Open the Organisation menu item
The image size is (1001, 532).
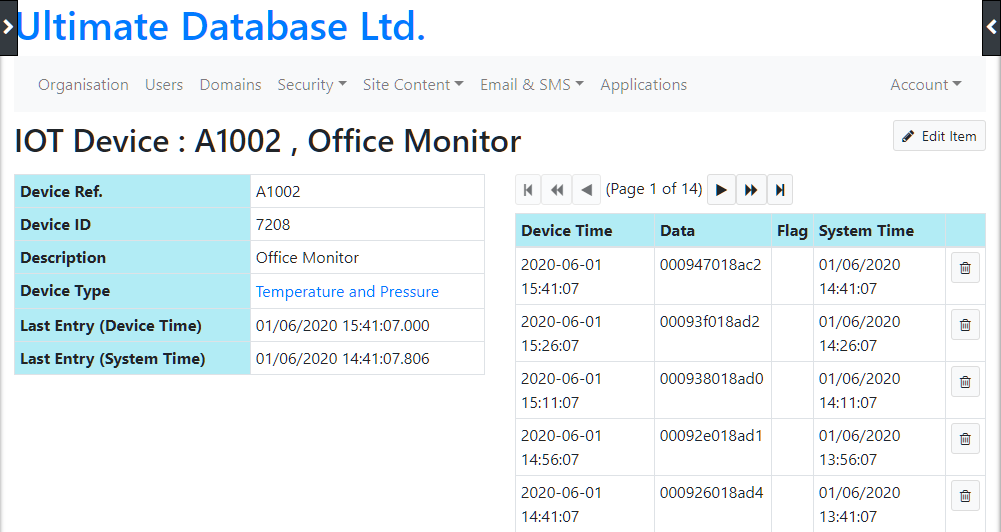(x=83, y=84)
